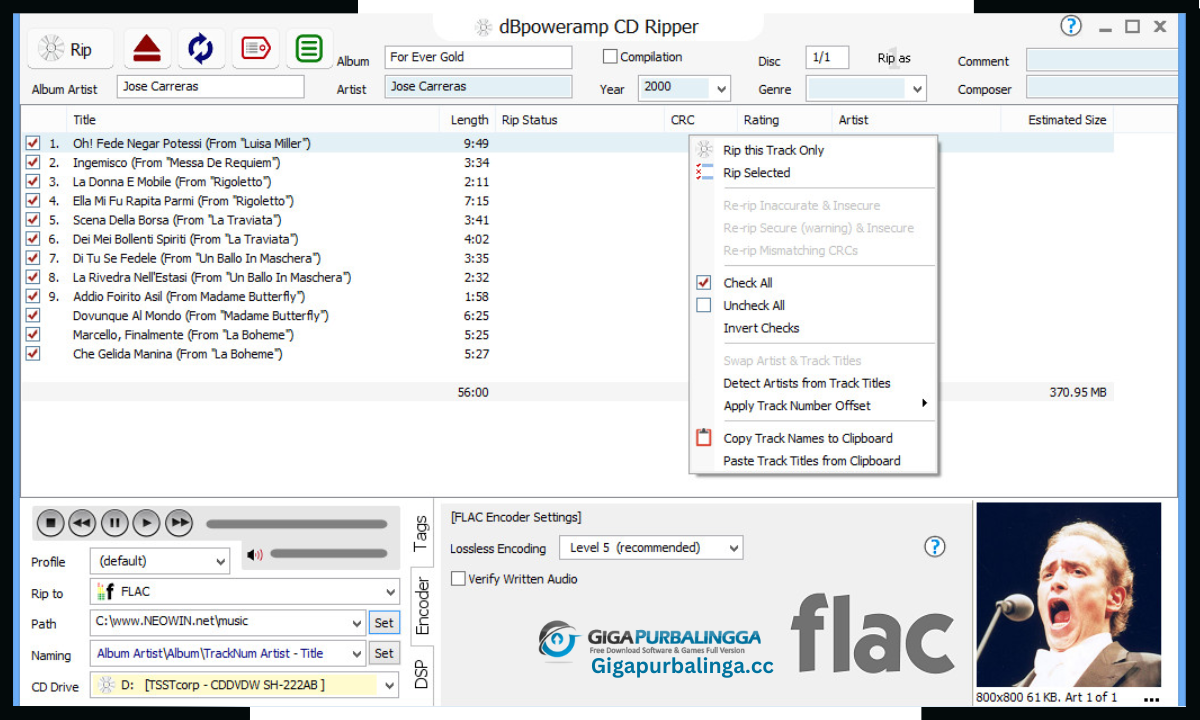Select Paste Track Titles from Clipboard

coord(812,461)
